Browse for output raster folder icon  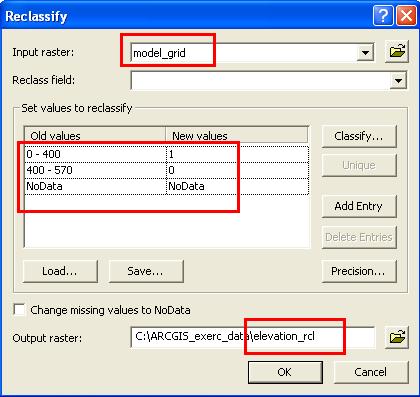tap(397, 337)
